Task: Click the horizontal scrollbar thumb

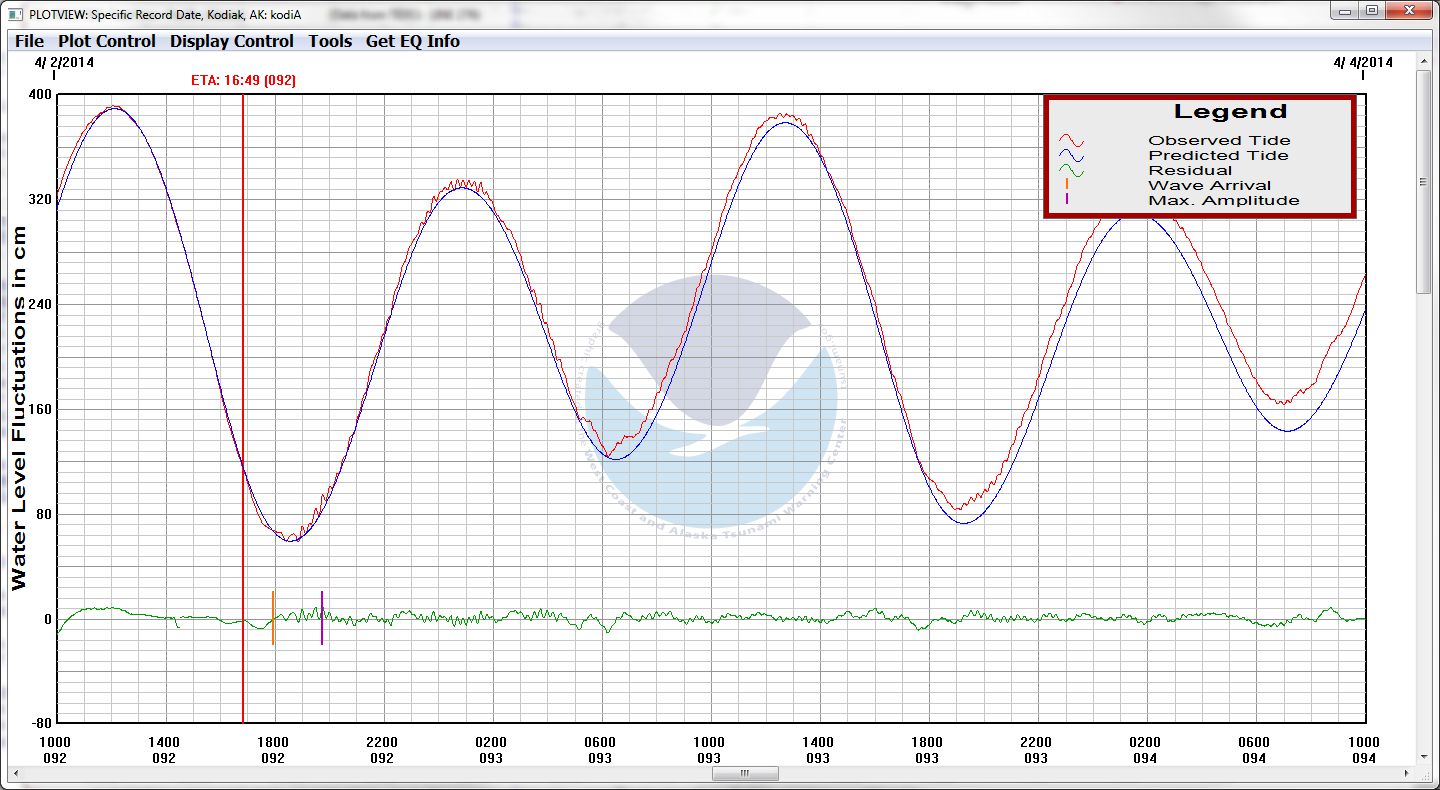Action: tap(745, 773)
